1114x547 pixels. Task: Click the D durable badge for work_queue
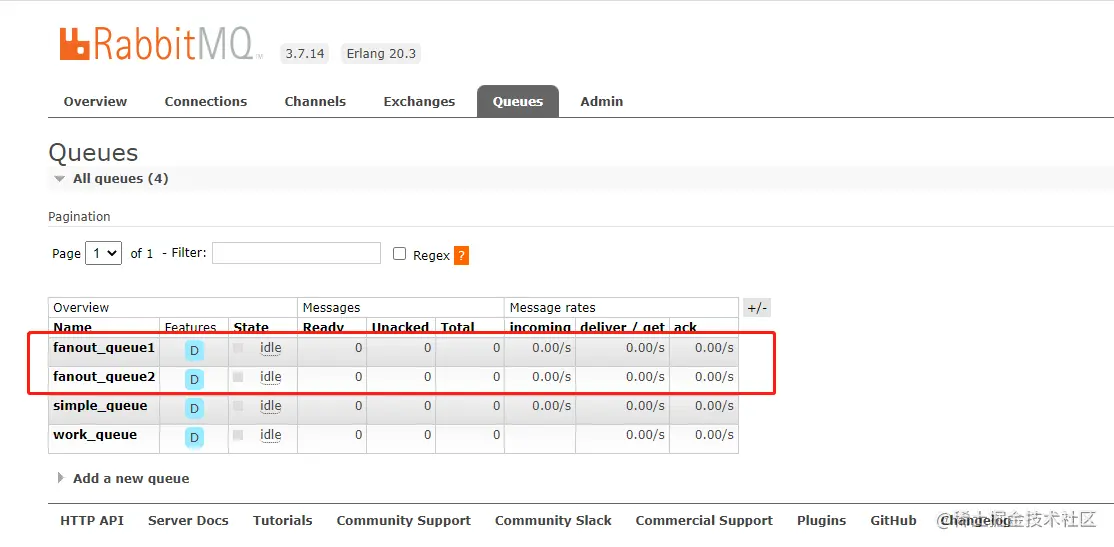point(194,438)
